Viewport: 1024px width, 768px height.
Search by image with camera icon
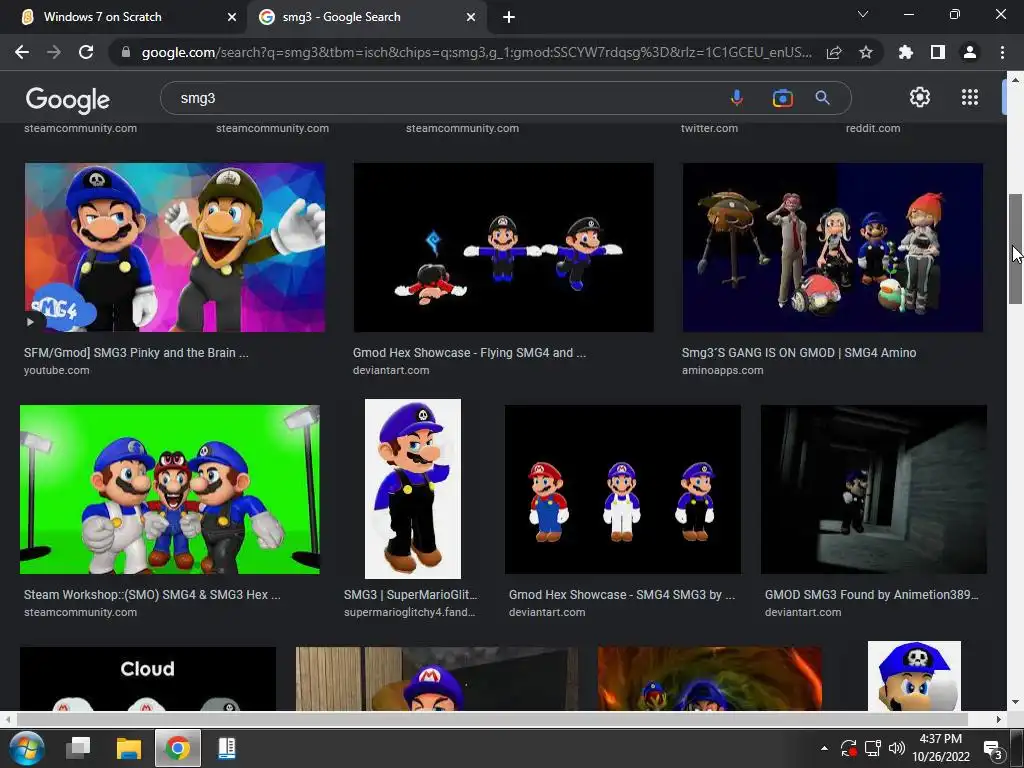pyautogui.click(x=782, y=98)
